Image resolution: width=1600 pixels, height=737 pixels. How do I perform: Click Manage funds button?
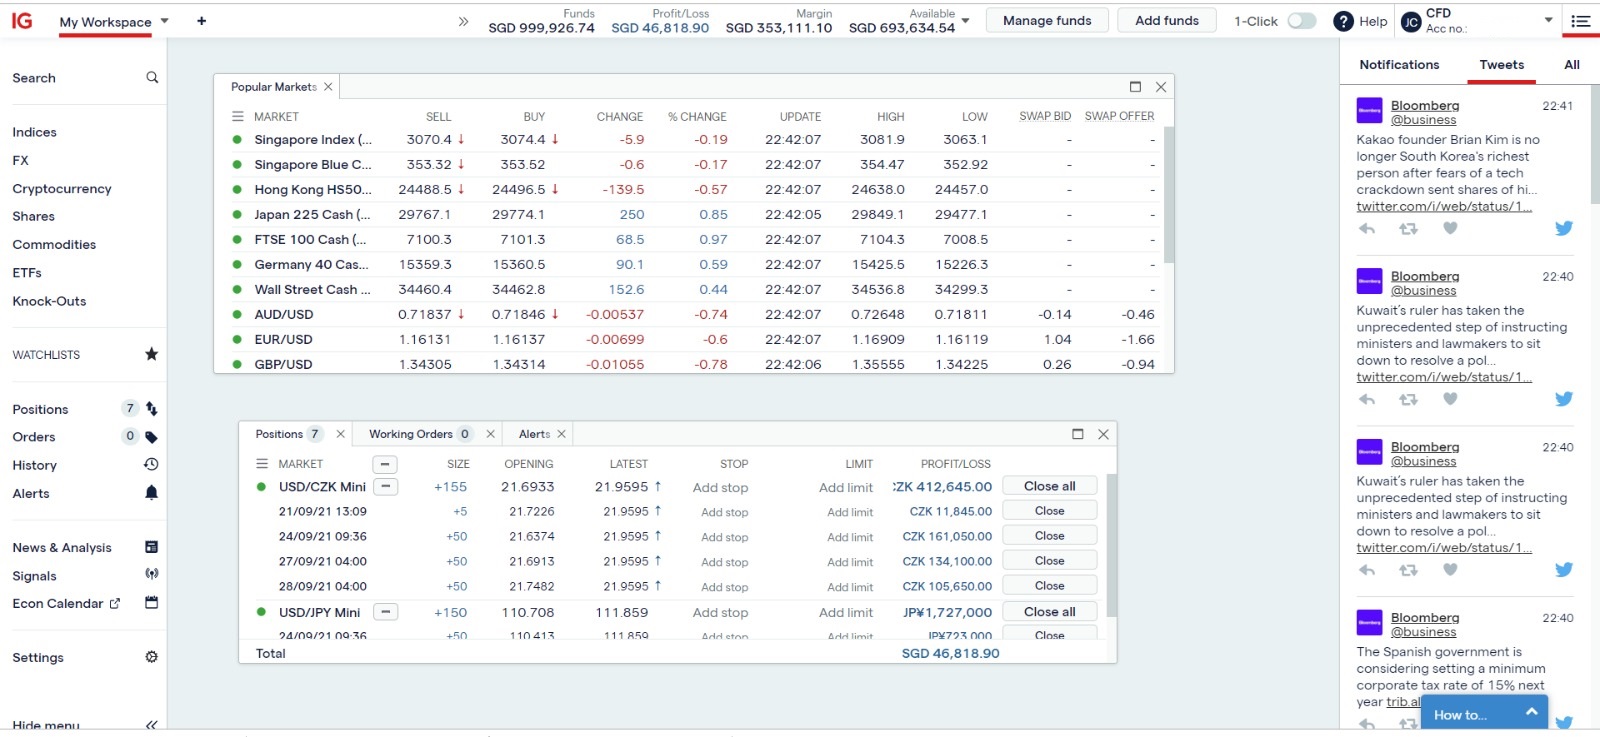point(1047,20)
